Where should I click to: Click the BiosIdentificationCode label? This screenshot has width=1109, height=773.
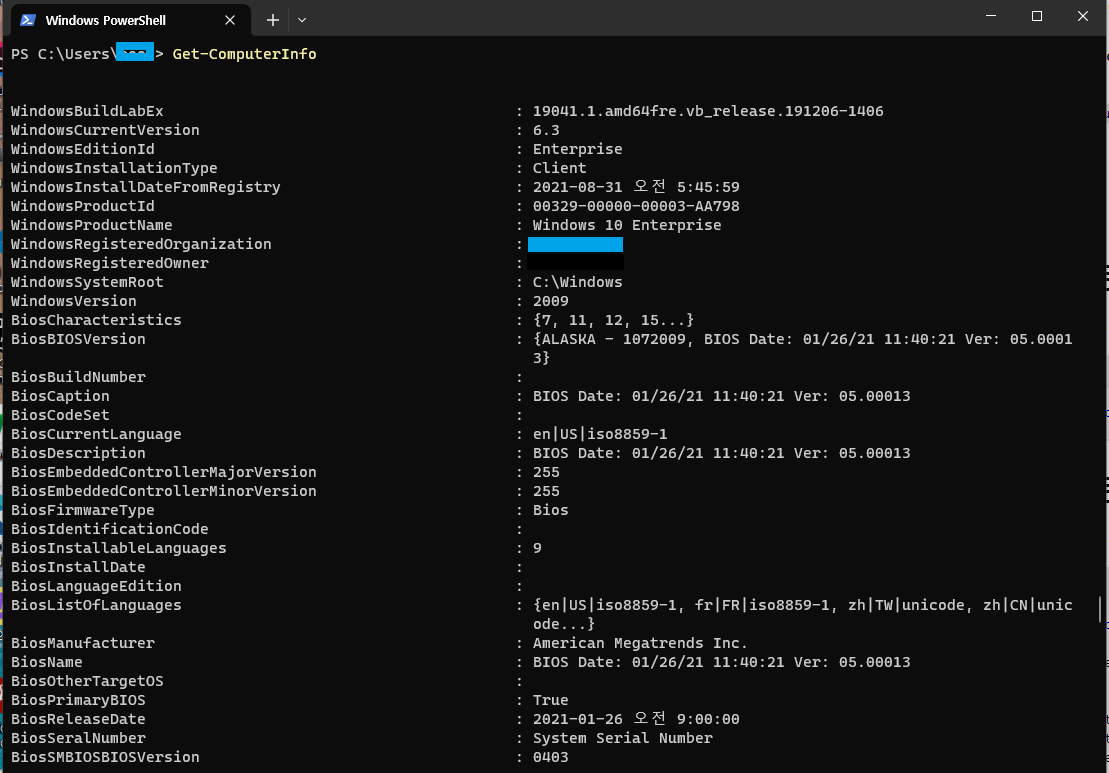[110, 529]
